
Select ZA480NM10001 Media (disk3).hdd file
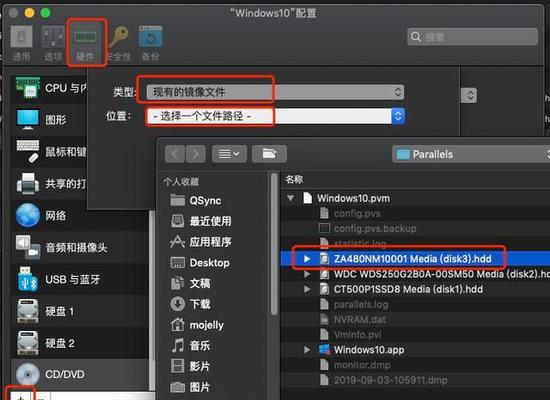(415, 259)
